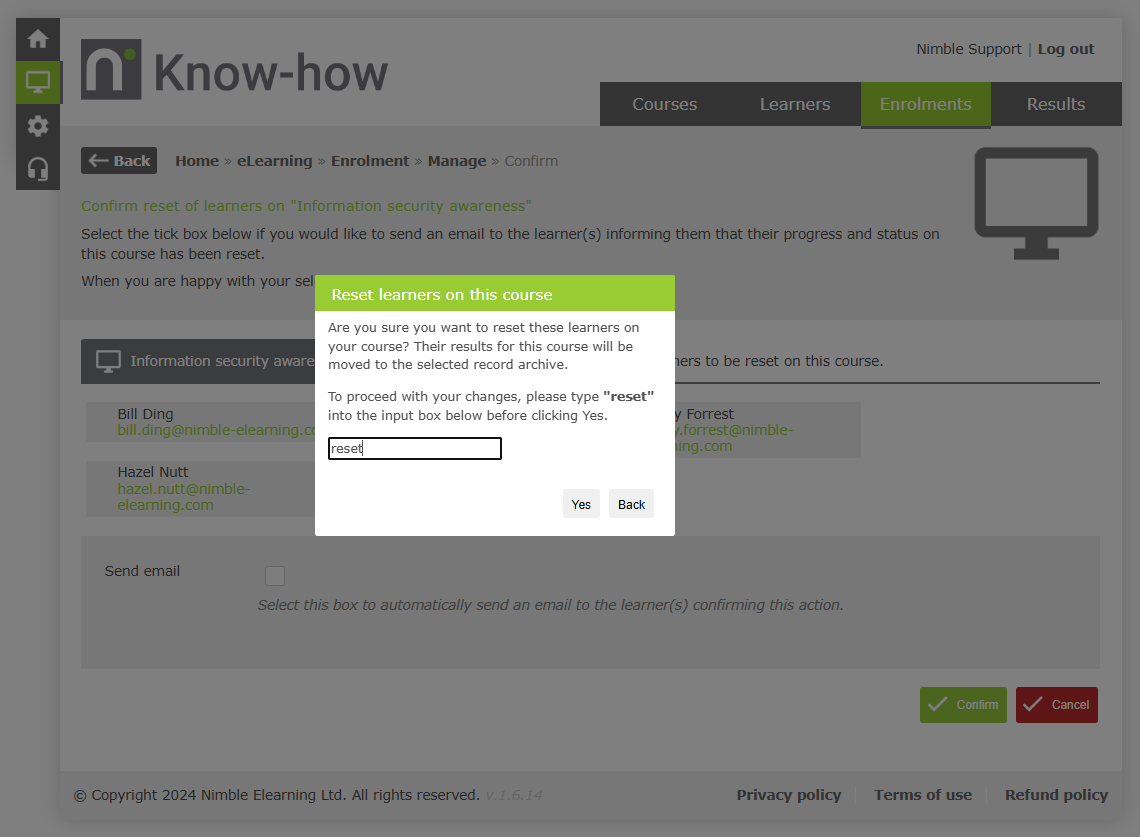Go to the Courses tab
1140x837 pixels.
[x=665, y=104]
